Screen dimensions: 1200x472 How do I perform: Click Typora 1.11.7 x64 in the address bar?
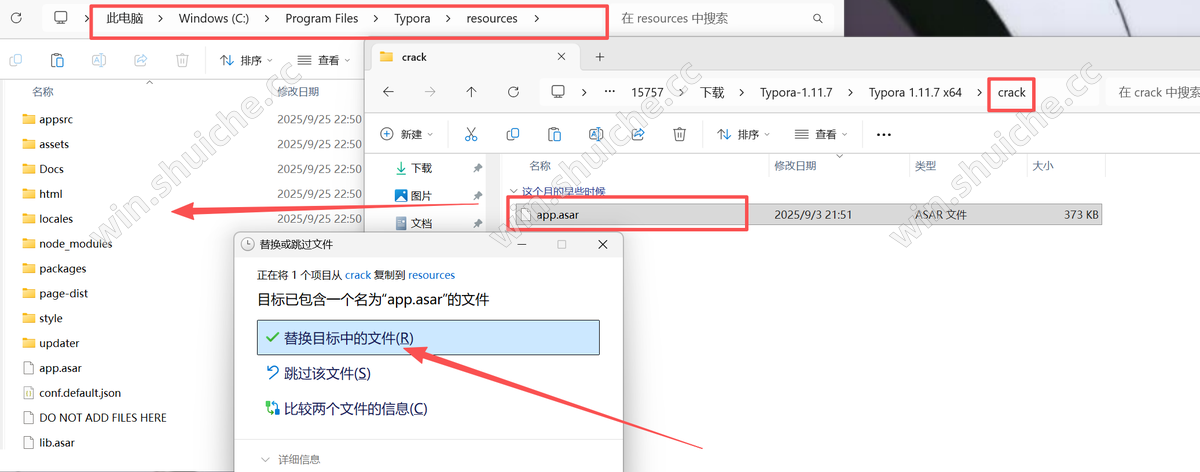point(915,92)
